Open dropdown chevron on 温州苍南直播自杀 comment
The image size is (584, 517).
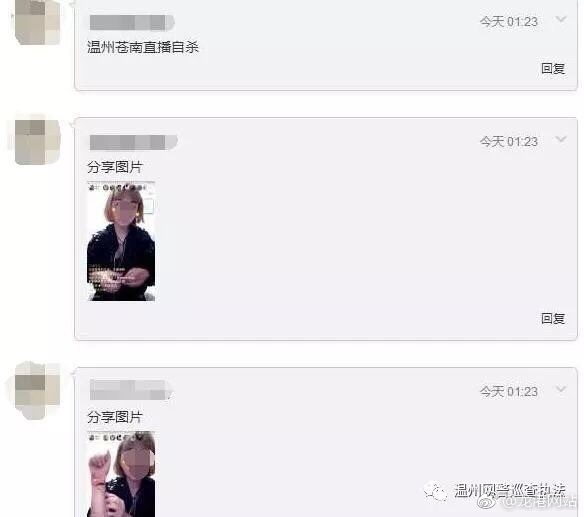561,19
